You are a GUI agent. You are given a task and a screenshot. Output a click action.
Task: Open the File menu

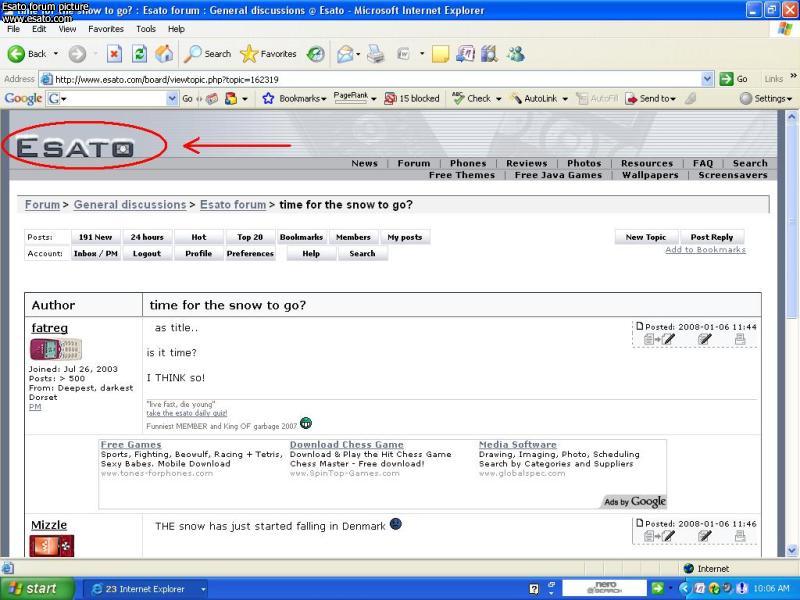click(x=14, y=29)
